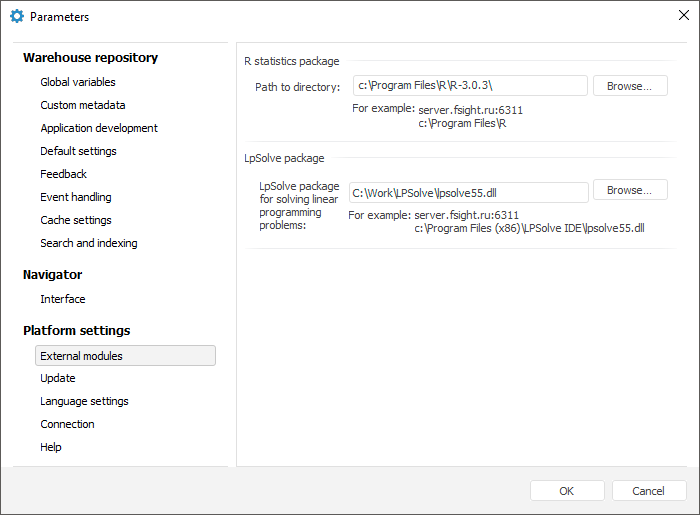
Task: Open Event handling settings
Action: 76,197
